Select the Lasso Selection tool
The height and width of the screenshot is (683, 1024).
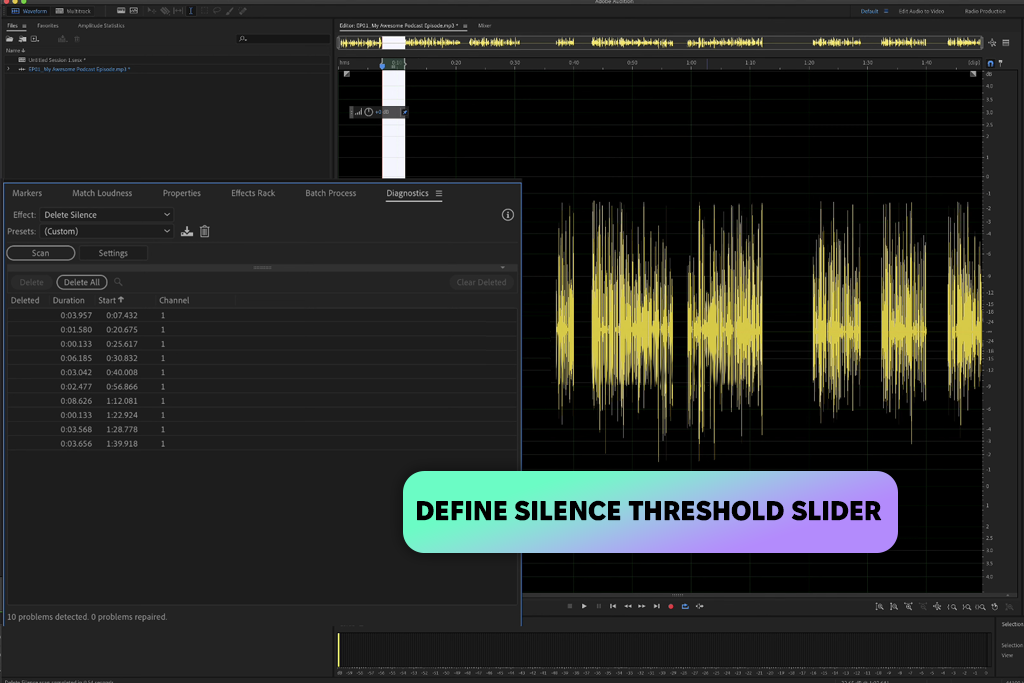click(217, 11)
